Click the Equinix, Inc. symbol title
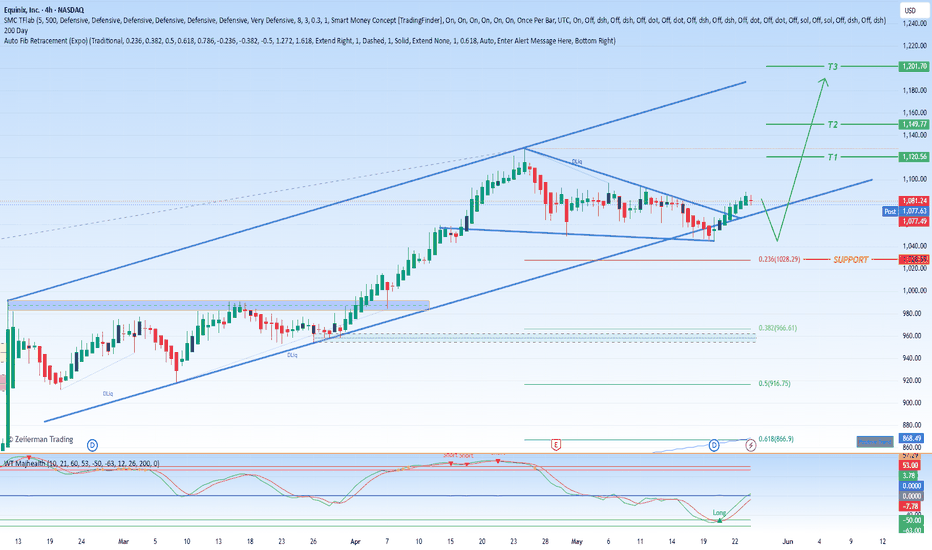Image resolution: width=932 pixels, height=550 pixels. 44,10
